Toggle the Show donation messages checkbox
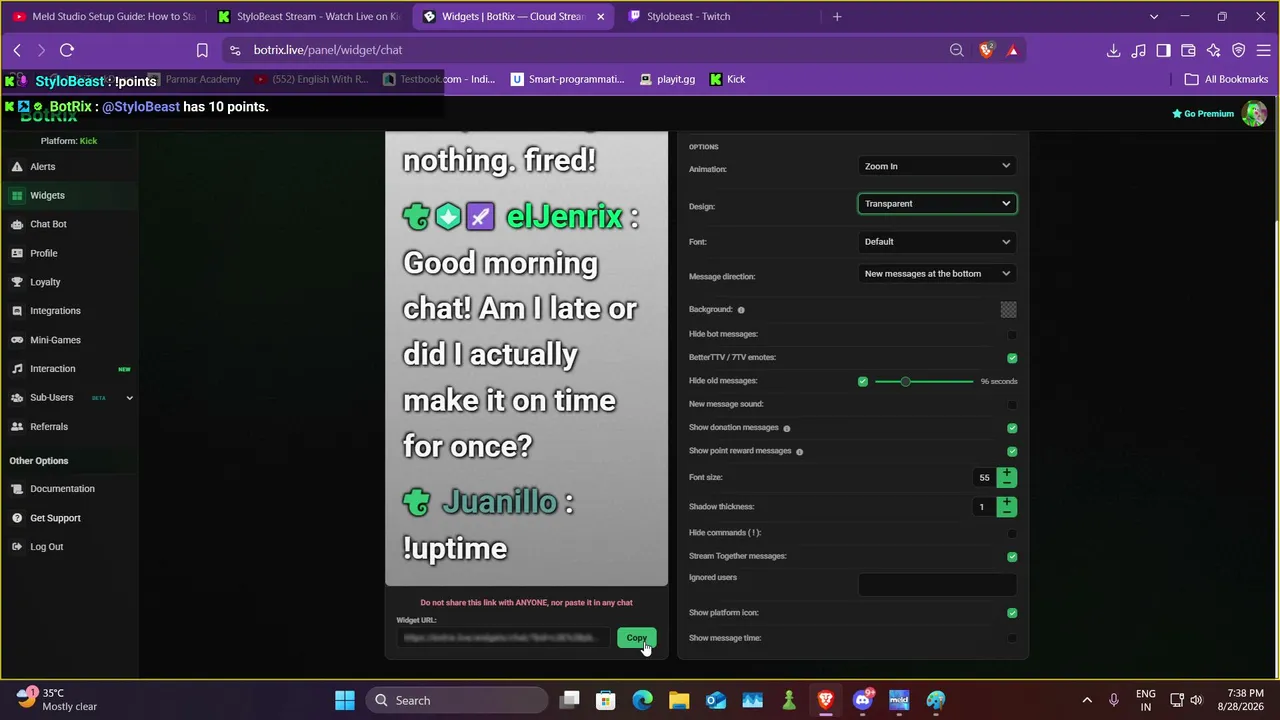Image resolution: width=1280 pixels, height=720 pixels. coord(1012,428)
